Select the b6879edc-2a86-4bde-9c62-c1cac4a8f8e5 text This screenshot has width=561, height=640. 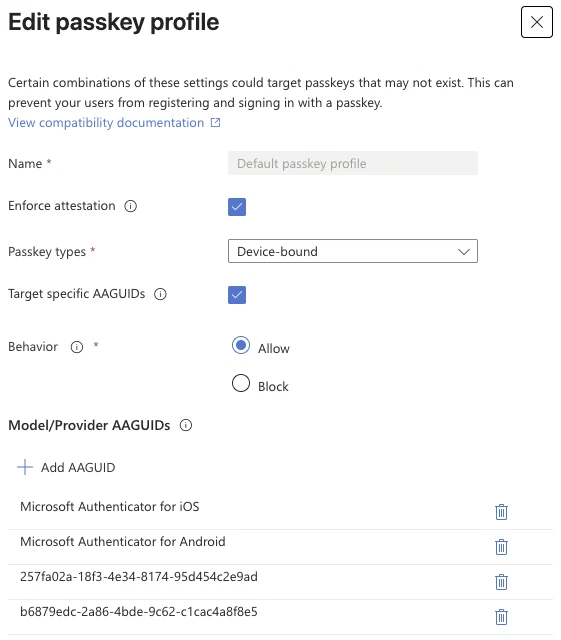(139, 612)
